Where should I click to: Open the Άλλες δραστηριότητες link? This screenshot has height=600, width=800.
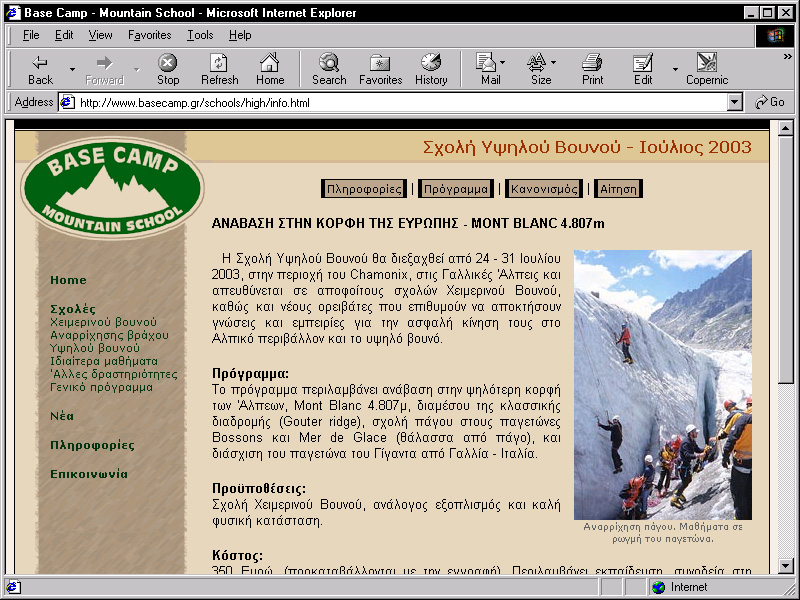coord(114,374)
